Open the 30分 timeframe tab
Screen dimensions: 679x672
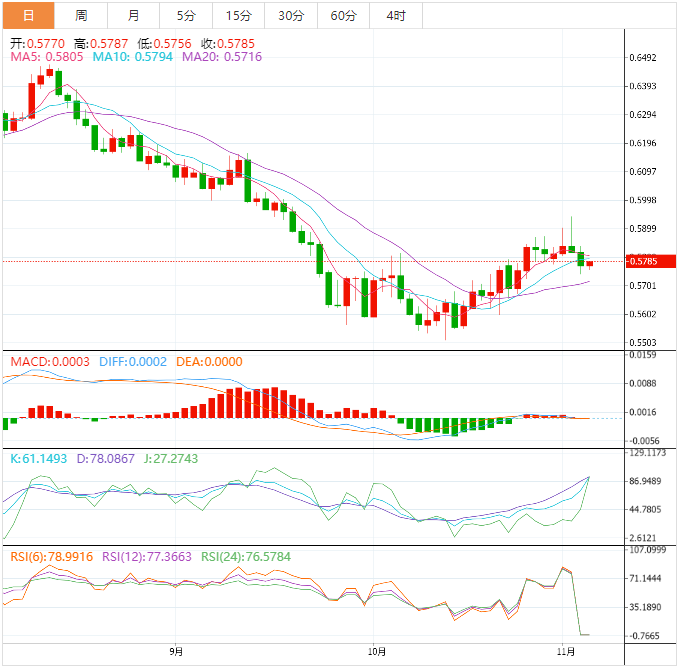[x=291, y=16]
